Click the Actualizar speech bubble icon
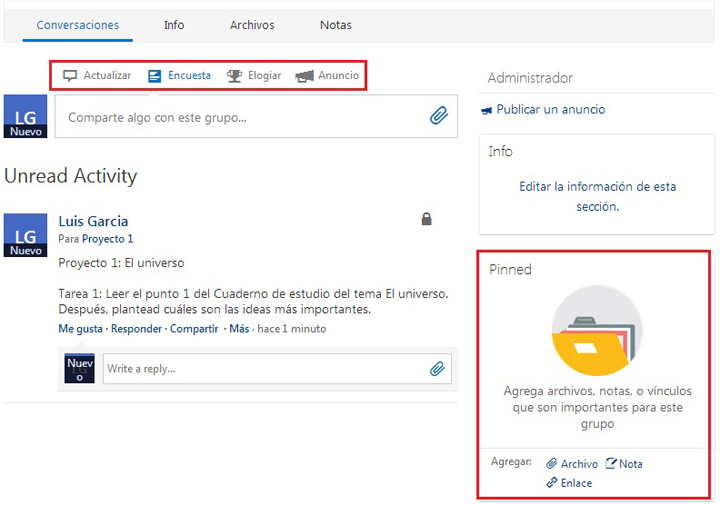 pos(70,76)
